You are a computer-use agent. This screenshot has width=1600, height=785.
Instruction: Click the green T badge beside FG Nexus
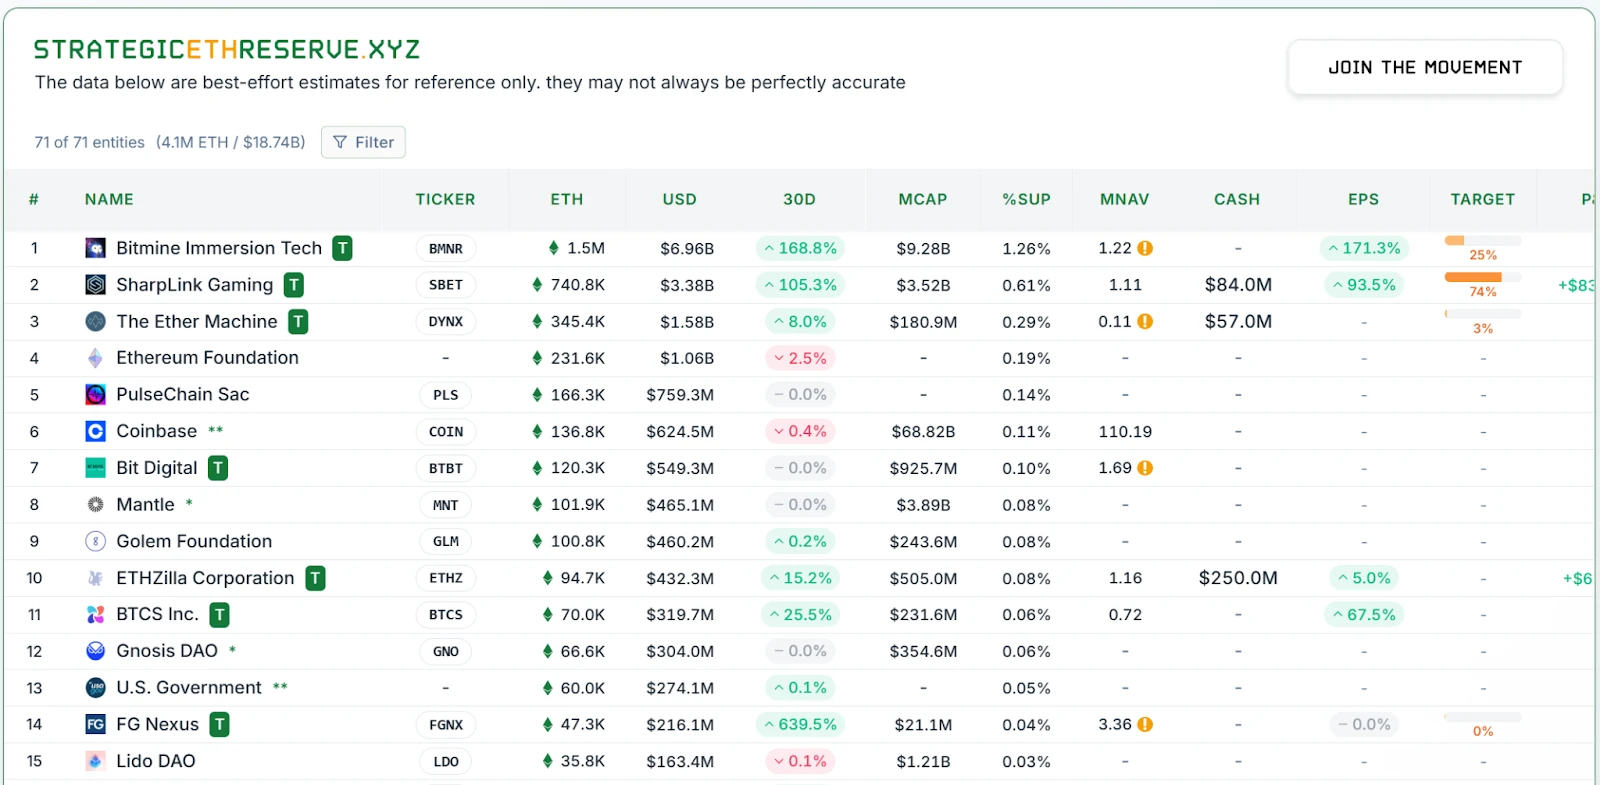pyautogui.click(x=219, y=724)
